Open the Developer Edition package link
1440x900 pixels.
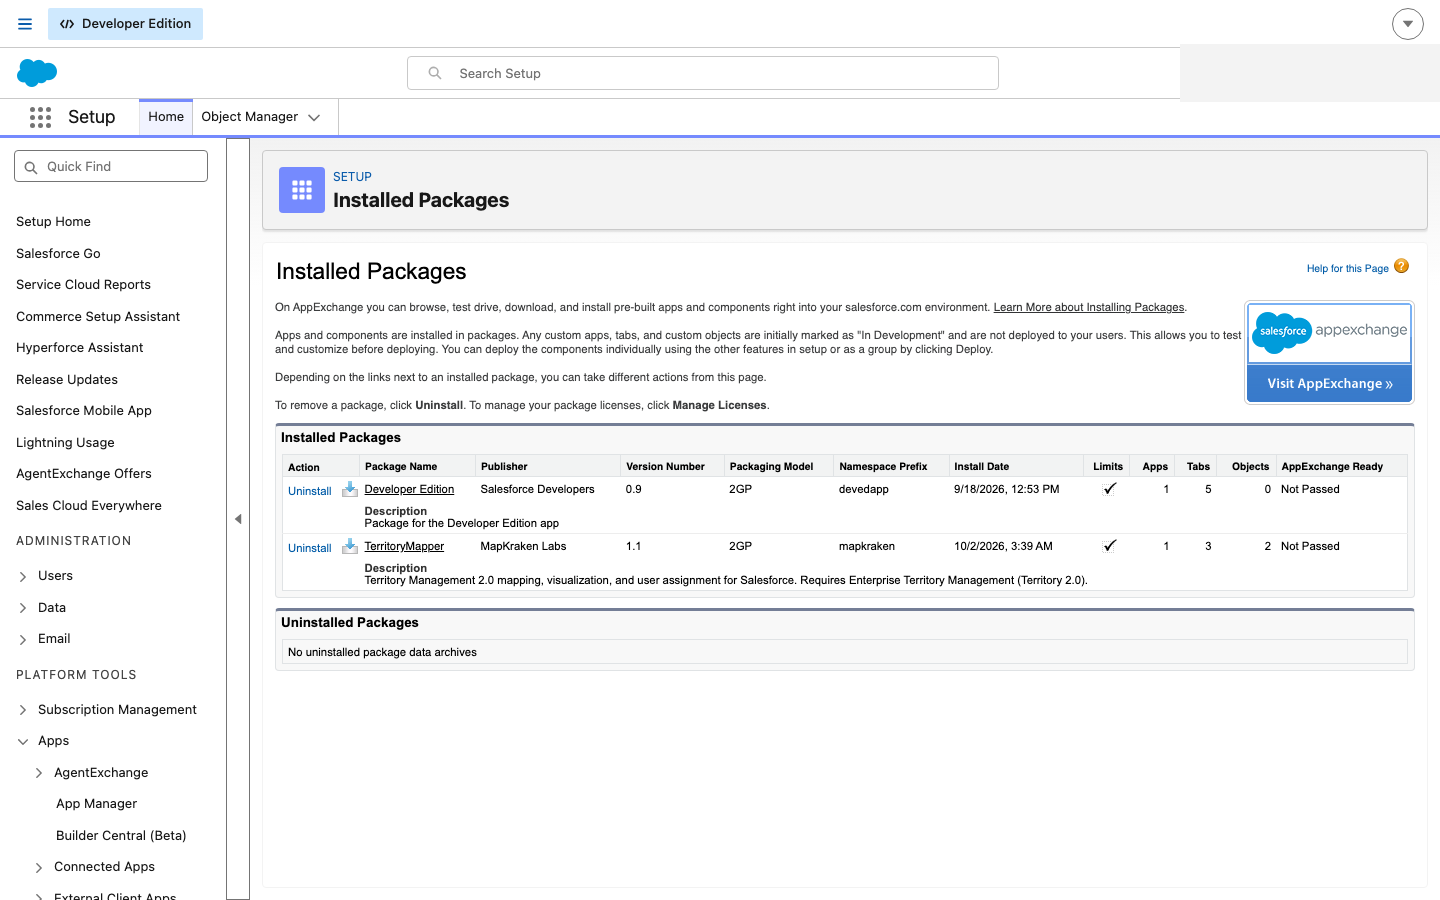point(409,489)
